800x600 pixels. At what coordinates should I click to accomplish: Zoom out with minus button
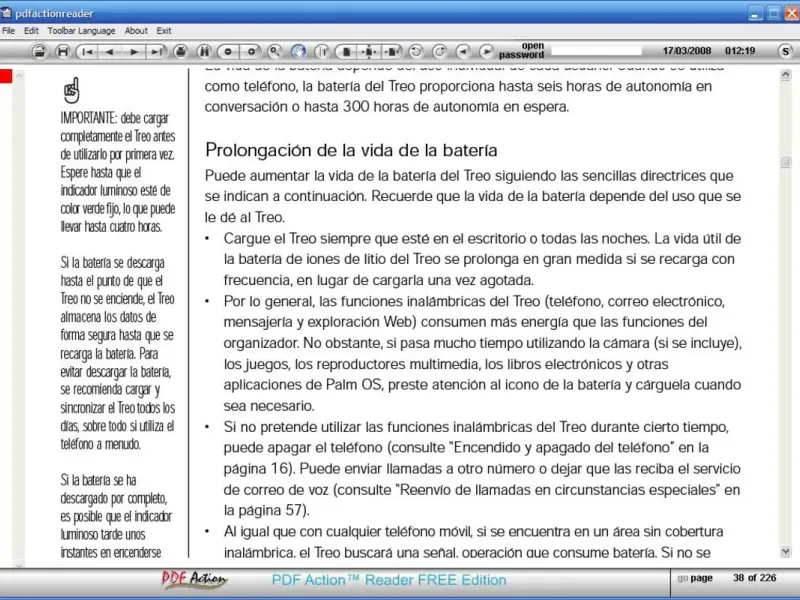[228, 52]
